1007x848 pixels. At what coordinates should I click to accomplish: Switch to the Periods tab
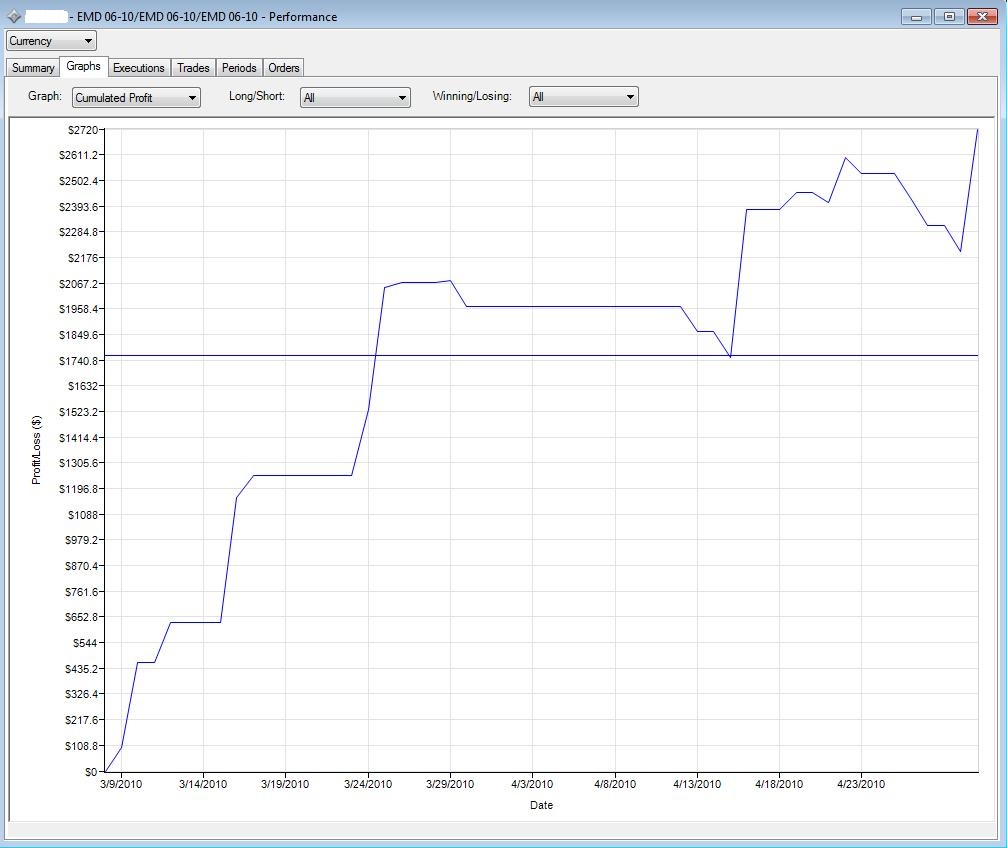point(239,68)
